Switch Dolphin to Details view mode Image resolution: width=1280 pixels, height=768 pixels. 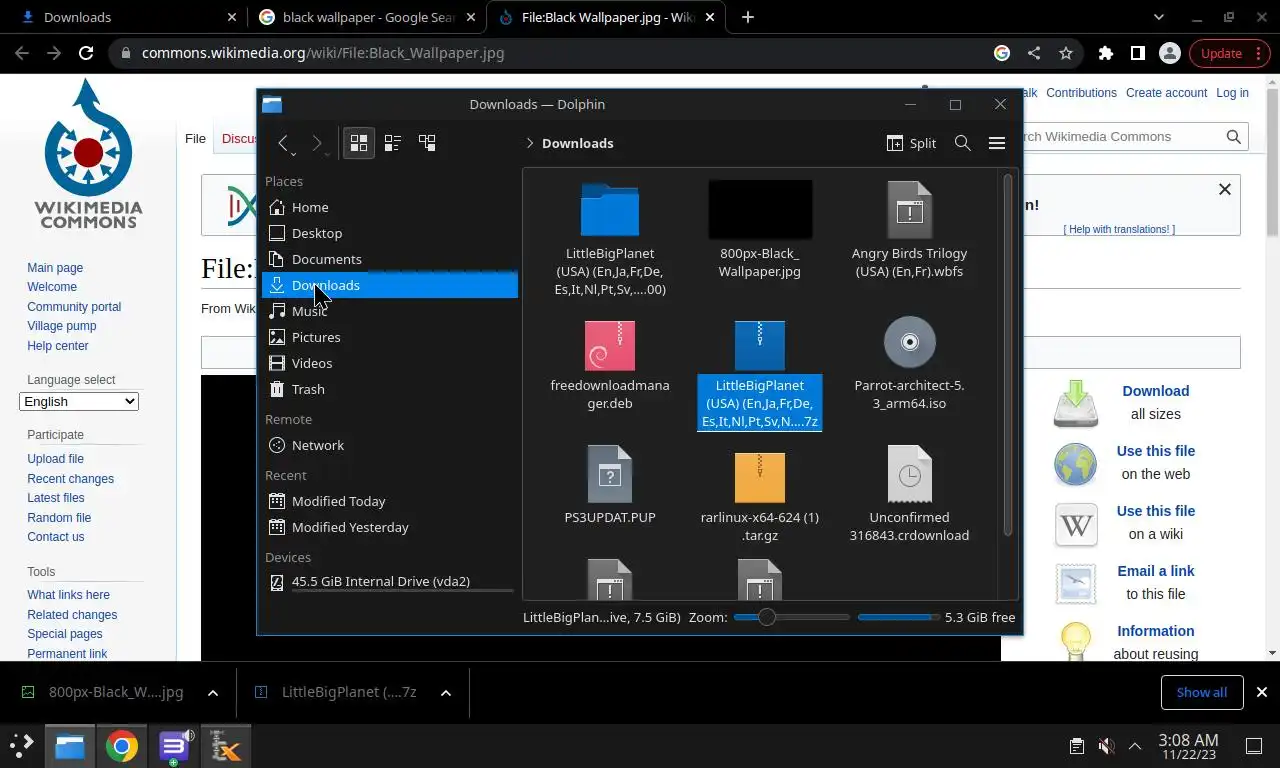click(x=427, y=143)
